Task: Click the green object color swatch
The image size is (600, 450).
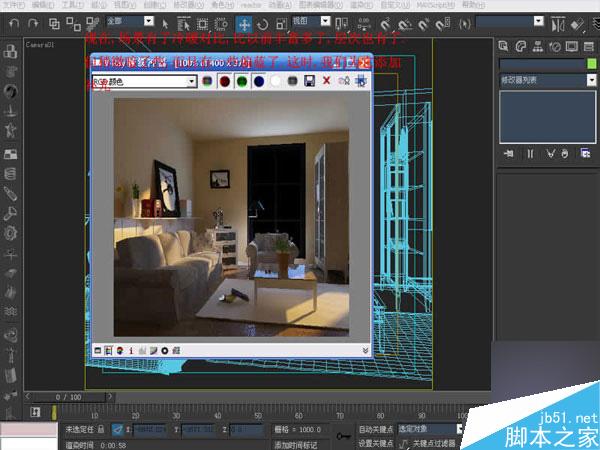Action: (592, 64)
